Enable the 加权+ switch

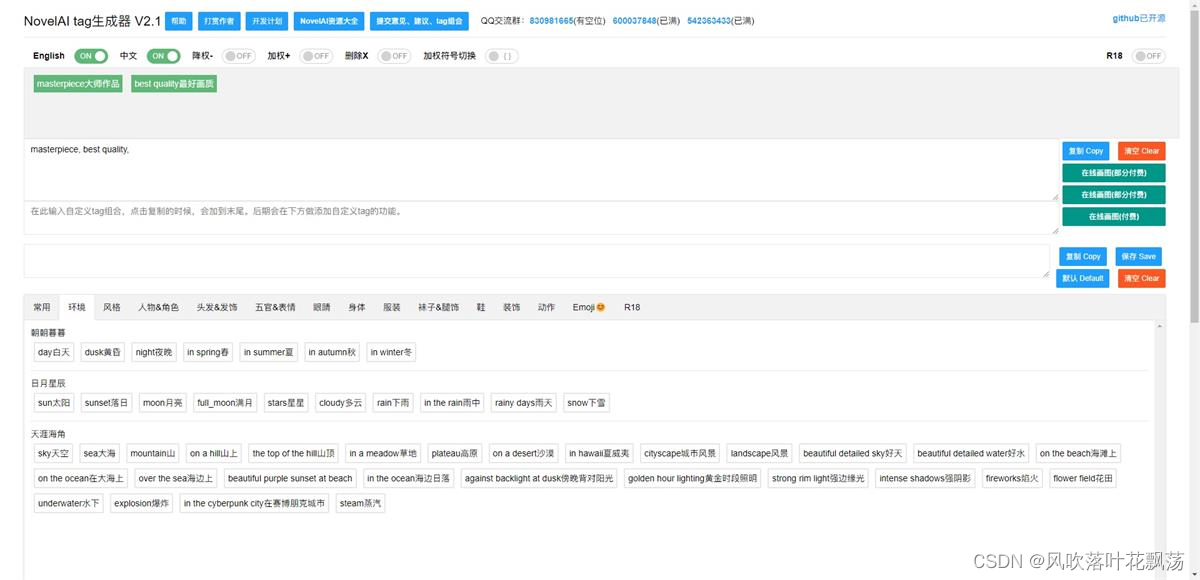tap(316, 56)
